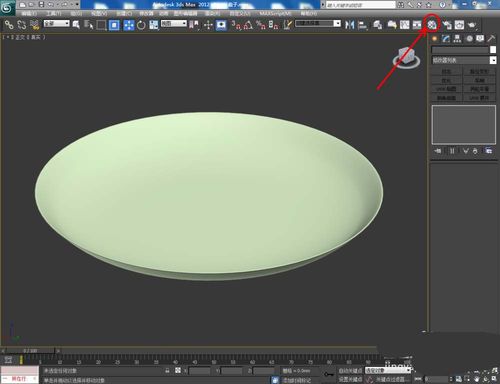
Task: Select the Select and Manipulate tool
Action: pyautogui.click(x=208, y=25)
